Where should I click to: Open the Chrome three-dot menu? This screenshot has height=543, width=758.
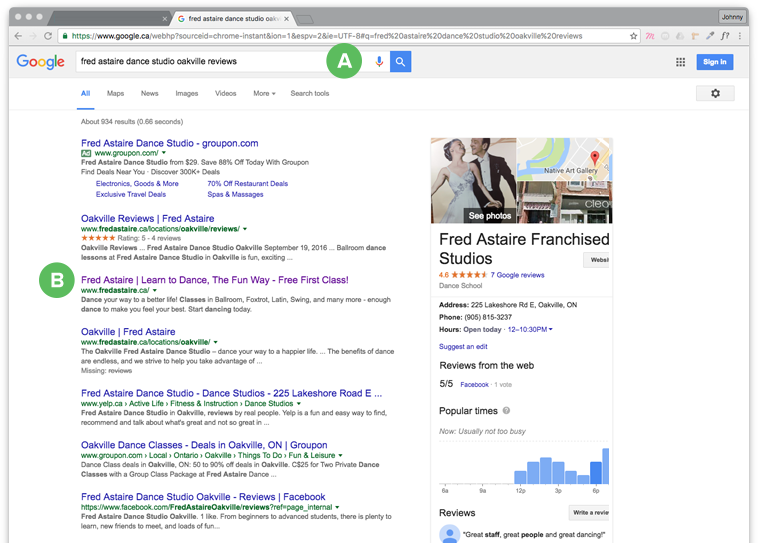740,36
